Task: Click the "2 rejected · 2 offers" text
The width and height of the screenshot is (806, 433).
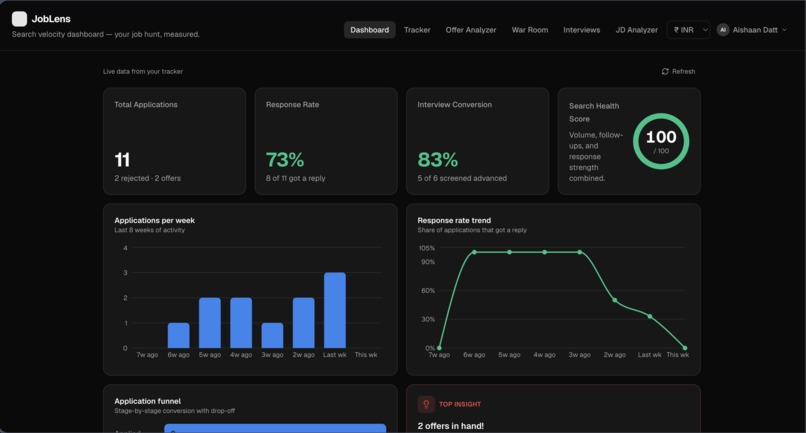Action: click(x=148, y=178)
